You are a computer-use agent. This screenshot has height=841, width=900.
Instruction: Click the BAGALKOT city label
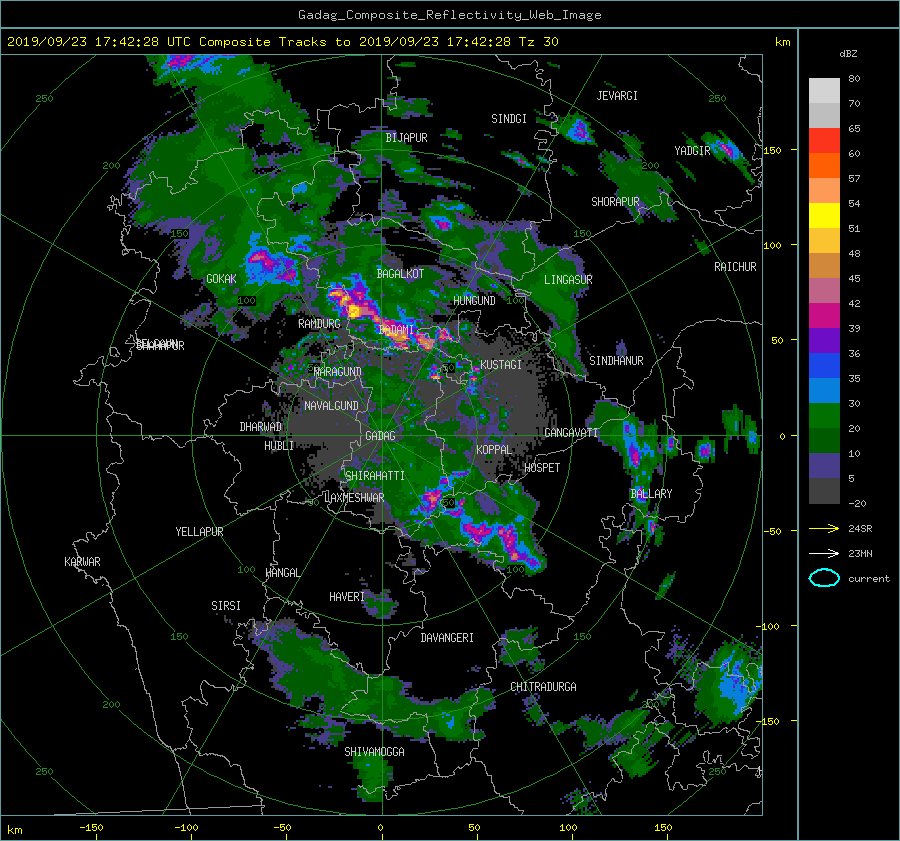pyautogui.click(x=400, y=274)
